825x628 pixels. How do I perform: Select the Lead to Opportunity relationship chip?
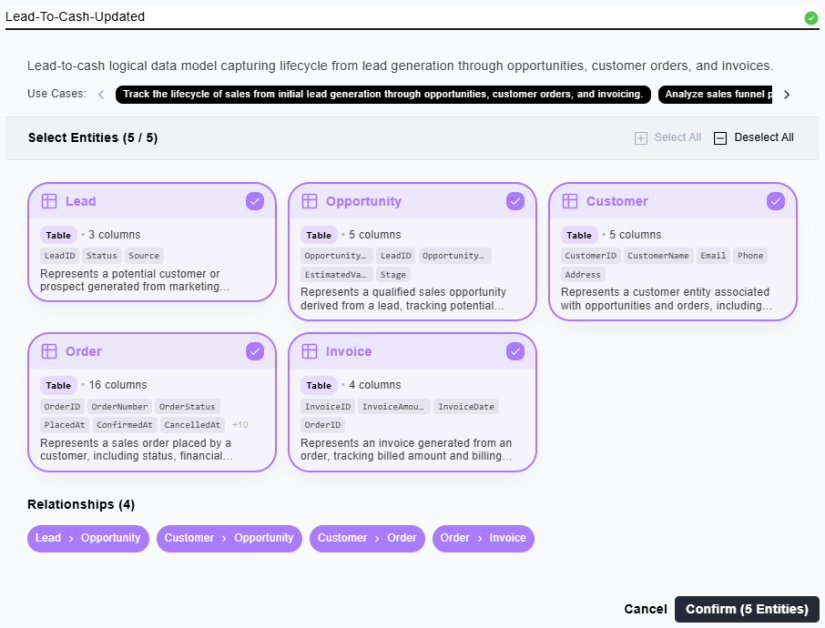coord(88,538)
